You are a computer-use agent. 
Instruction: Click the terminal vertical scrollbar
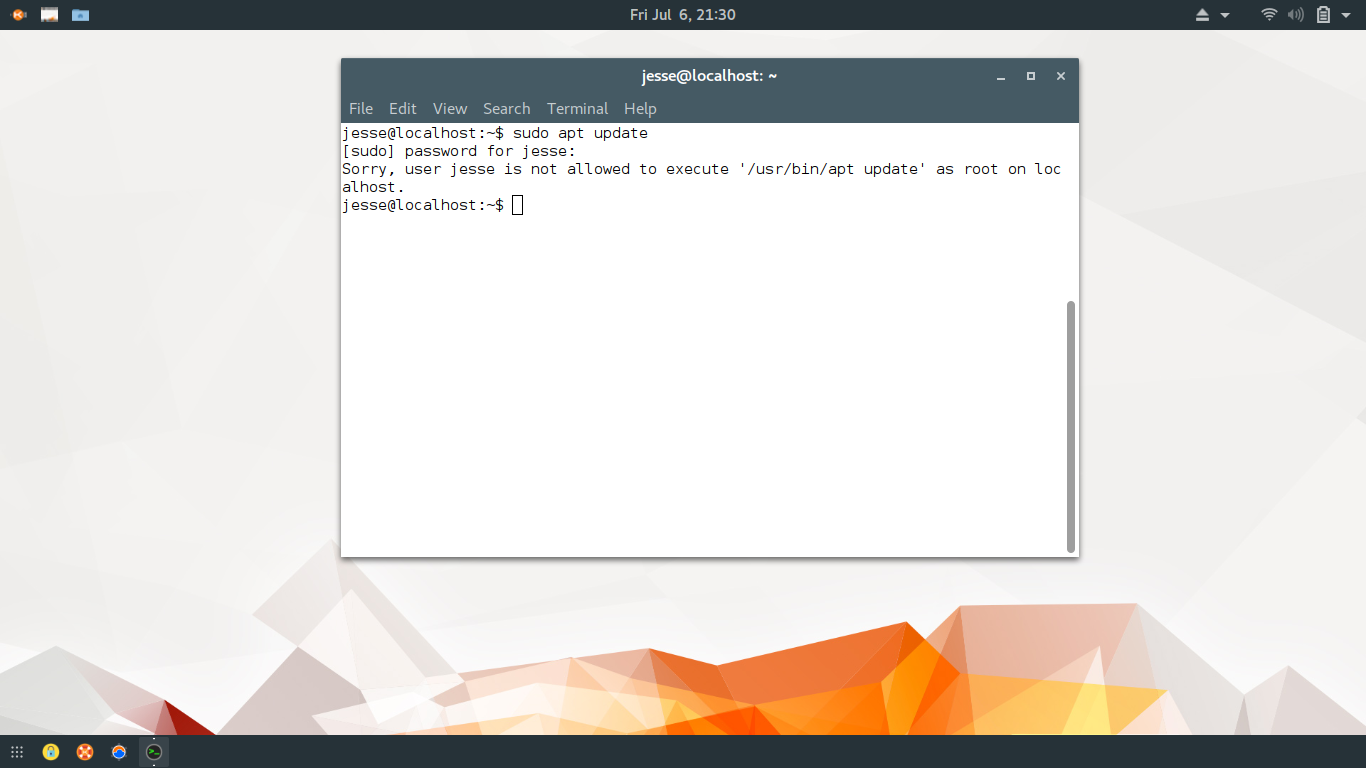(1071, 427)
